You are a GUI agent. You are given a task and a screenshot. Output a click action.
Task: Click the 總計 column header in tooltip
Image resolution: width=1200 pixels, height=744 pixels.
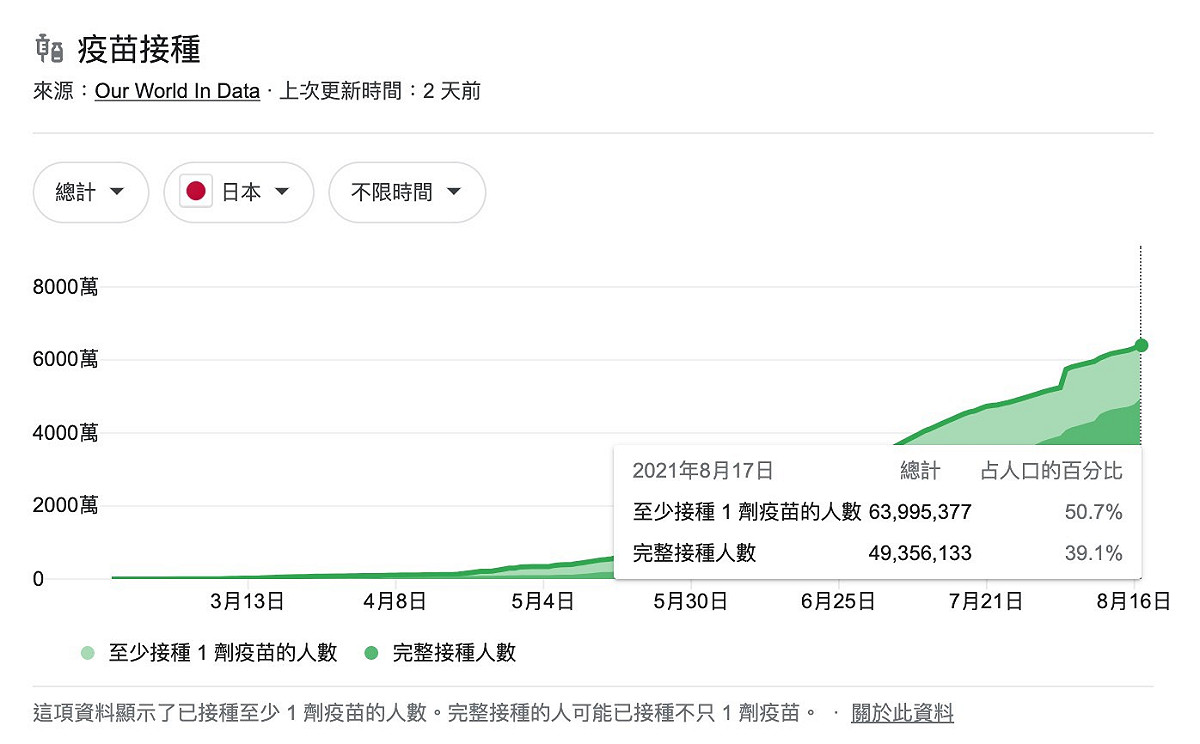pos(920,471)
